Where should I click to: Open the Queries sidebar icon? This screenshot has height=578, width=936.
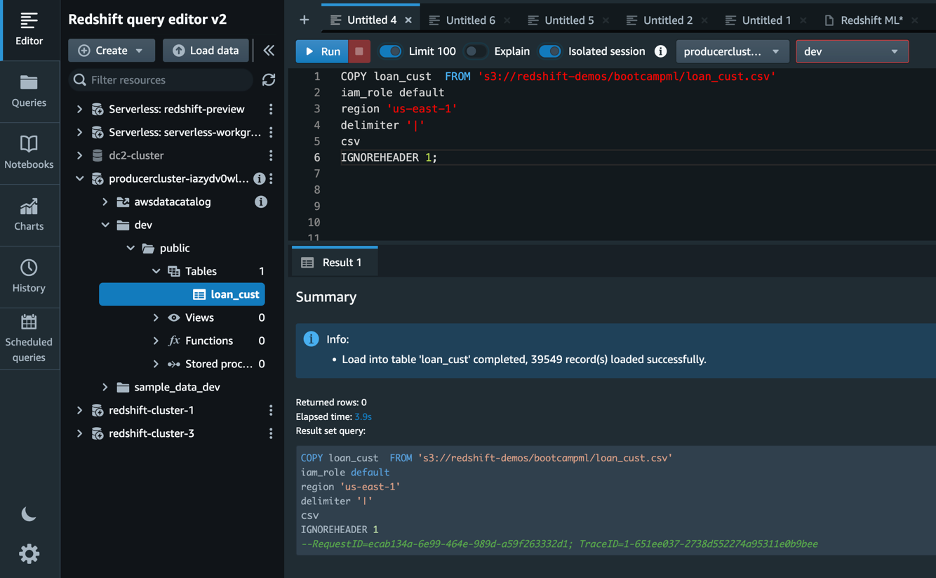click(29, 90)
